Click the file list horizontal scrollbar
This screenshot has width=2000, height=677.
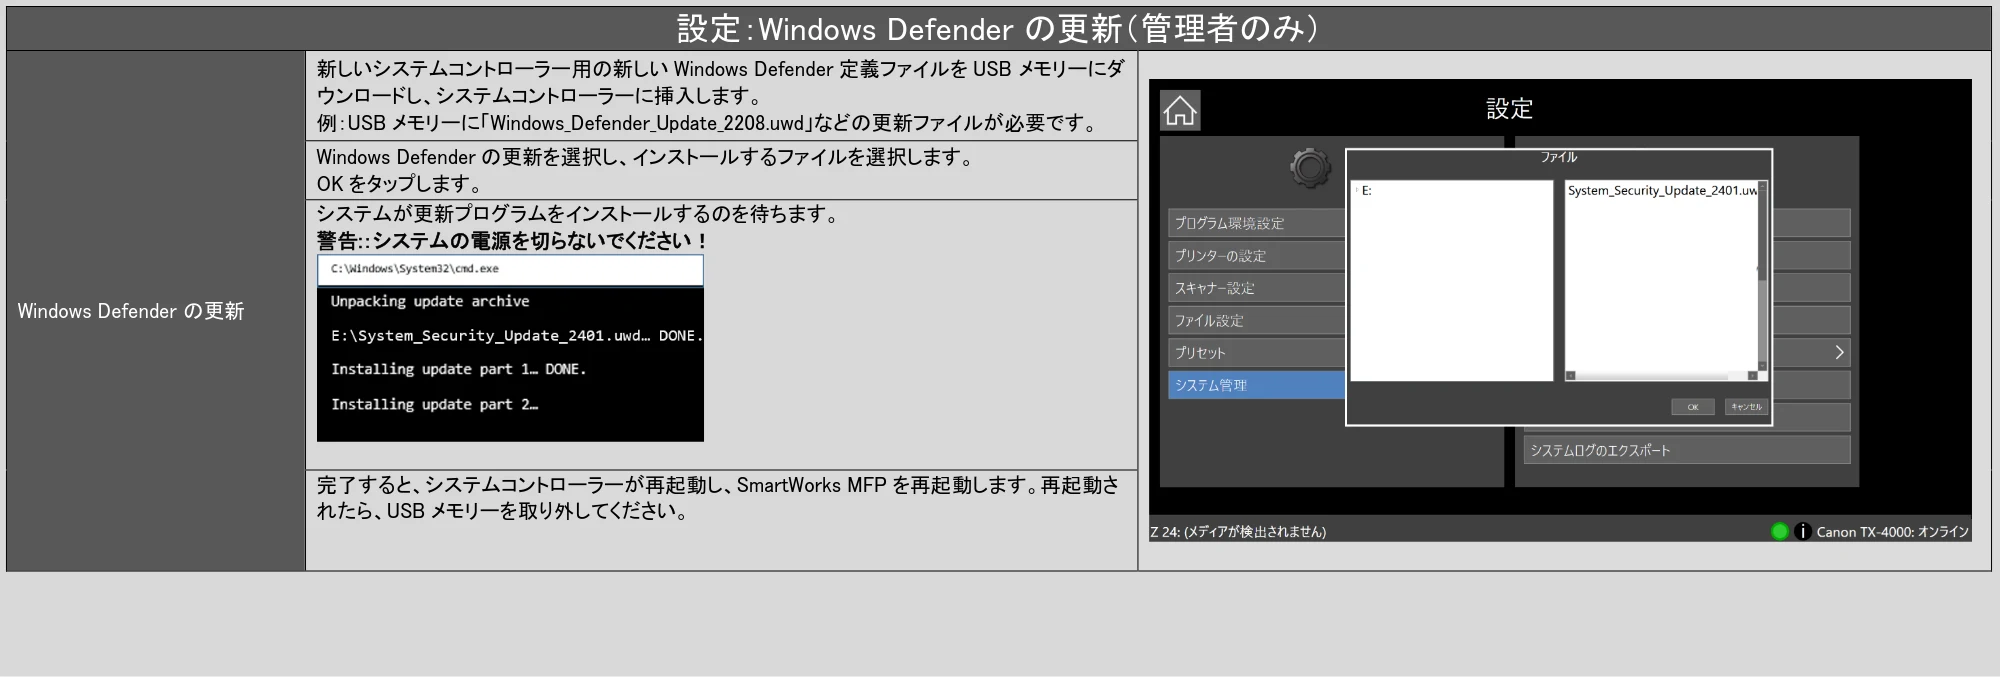pyautogui.click(x=1661, y=376)
